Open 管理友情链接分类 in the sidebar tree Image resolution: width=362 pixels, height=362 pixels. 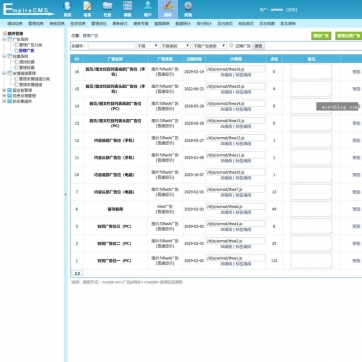(x=34, y=79)
